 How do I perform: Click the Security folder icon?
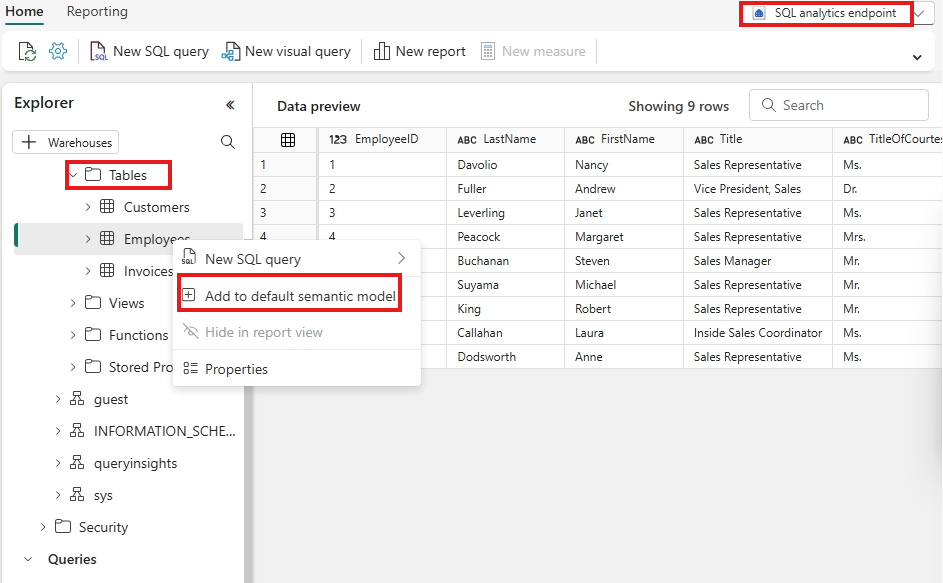coord(63,526)
